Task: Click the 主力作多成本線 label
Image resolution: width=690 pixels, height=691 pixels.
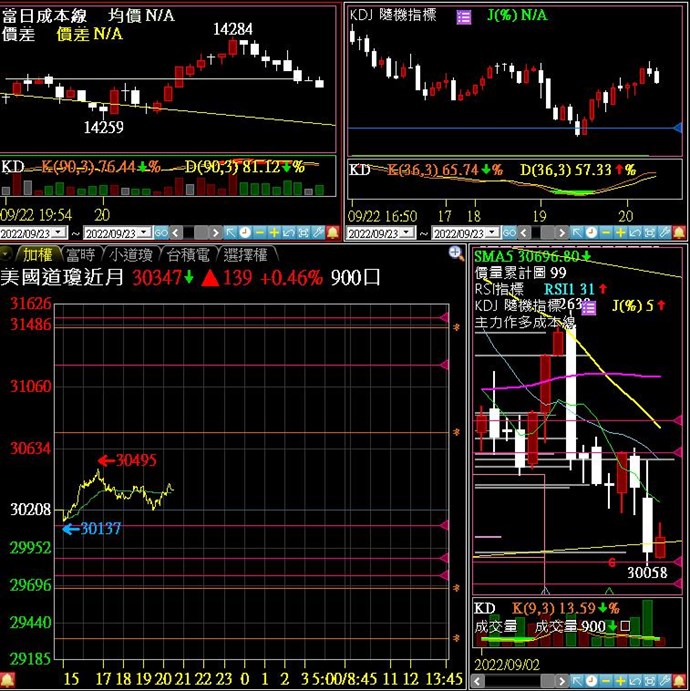Action: point(525,323)
